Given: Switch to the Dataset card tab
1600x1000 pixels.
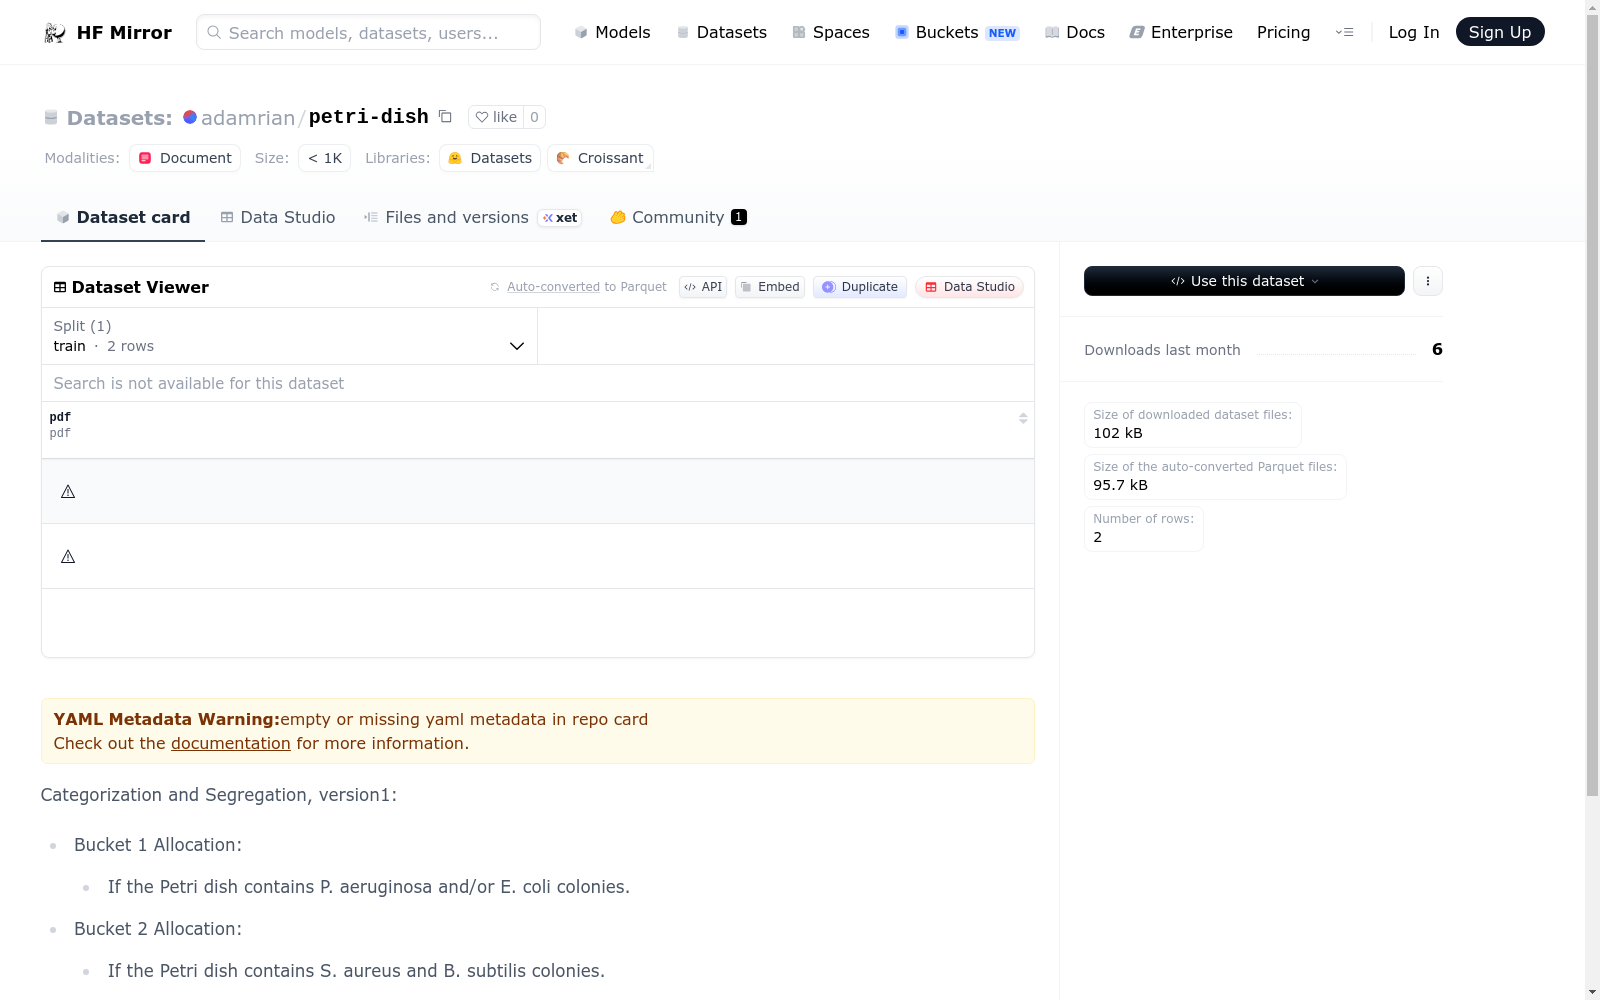Looking at the screenshot, I should tap(123, 218).
